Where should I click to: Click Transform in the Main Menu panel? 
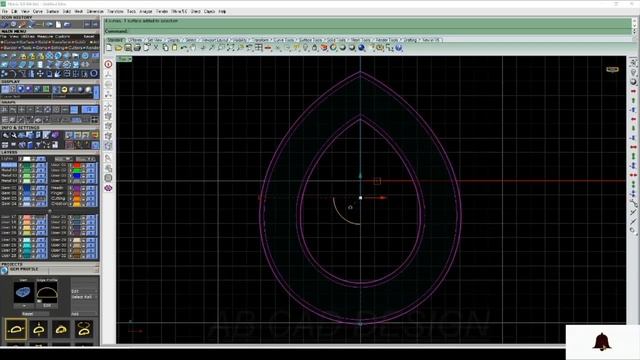pyautogui.click(x=59, y=42)
